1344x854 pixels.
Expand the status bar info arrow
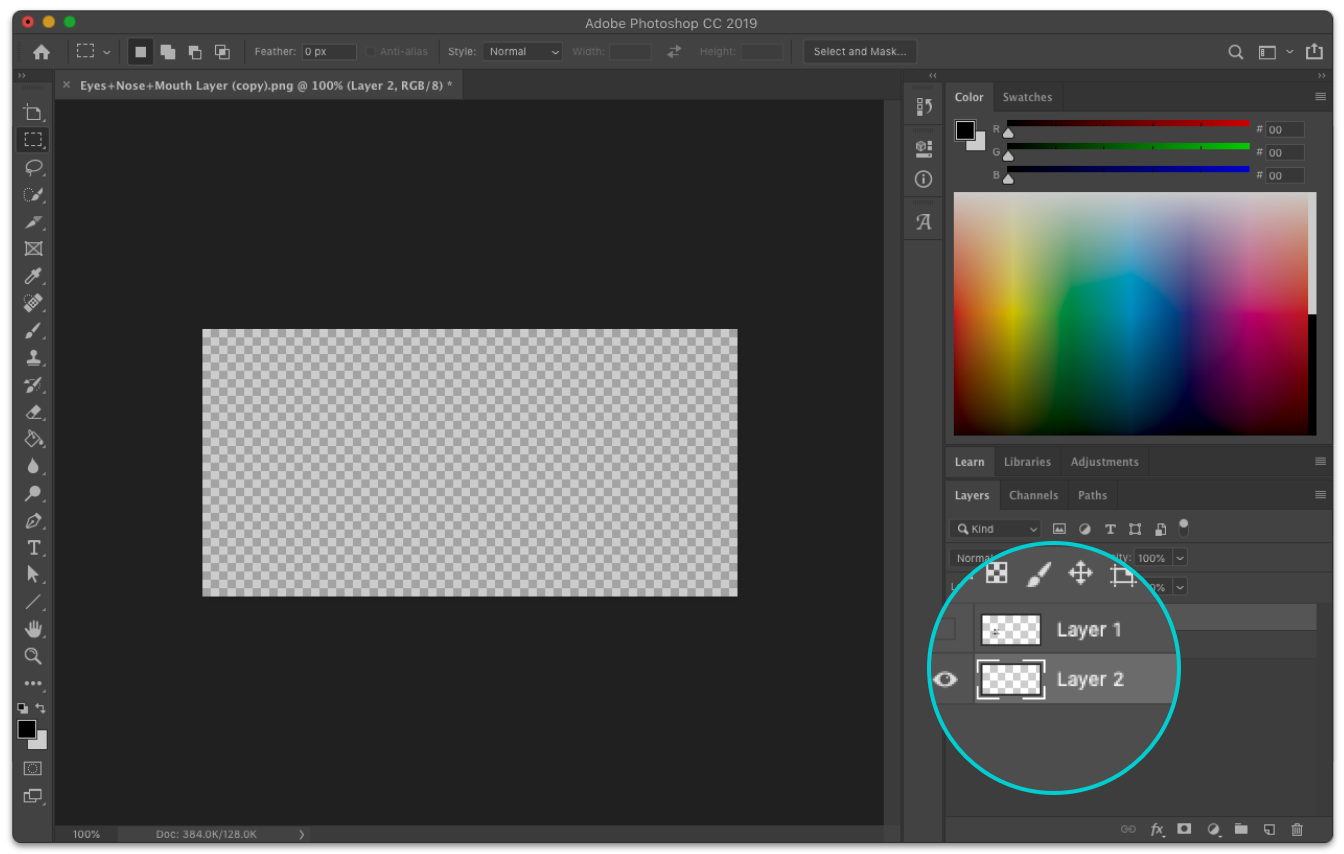pyautogui.click(x=302, y=834)
